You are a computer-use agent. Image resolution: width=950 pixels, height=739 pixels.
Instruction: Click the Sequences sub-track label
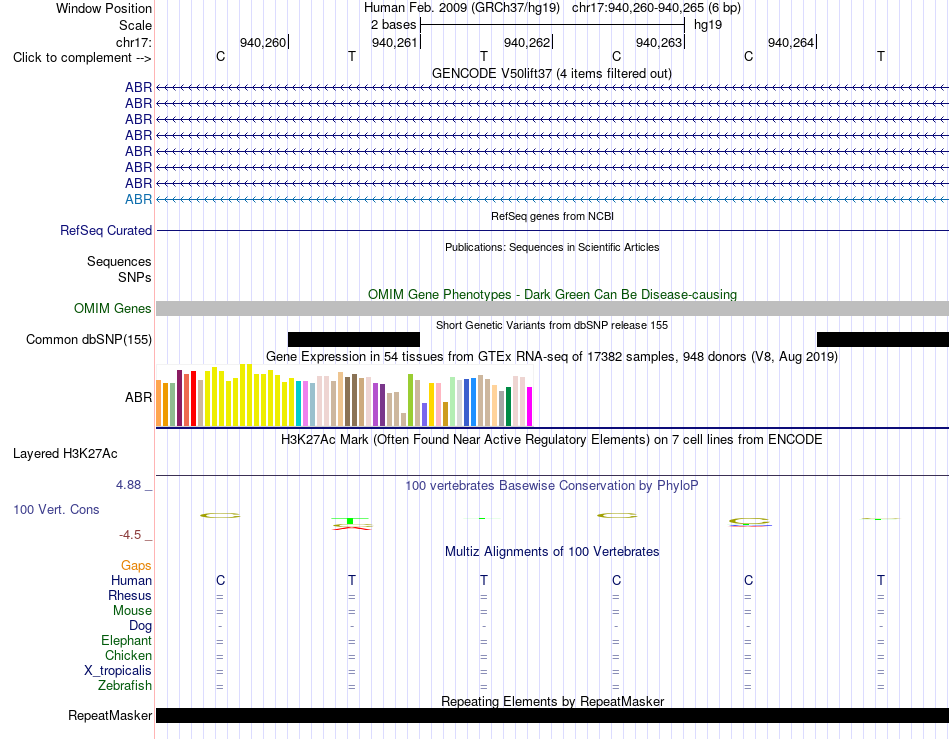pos(119,262)
